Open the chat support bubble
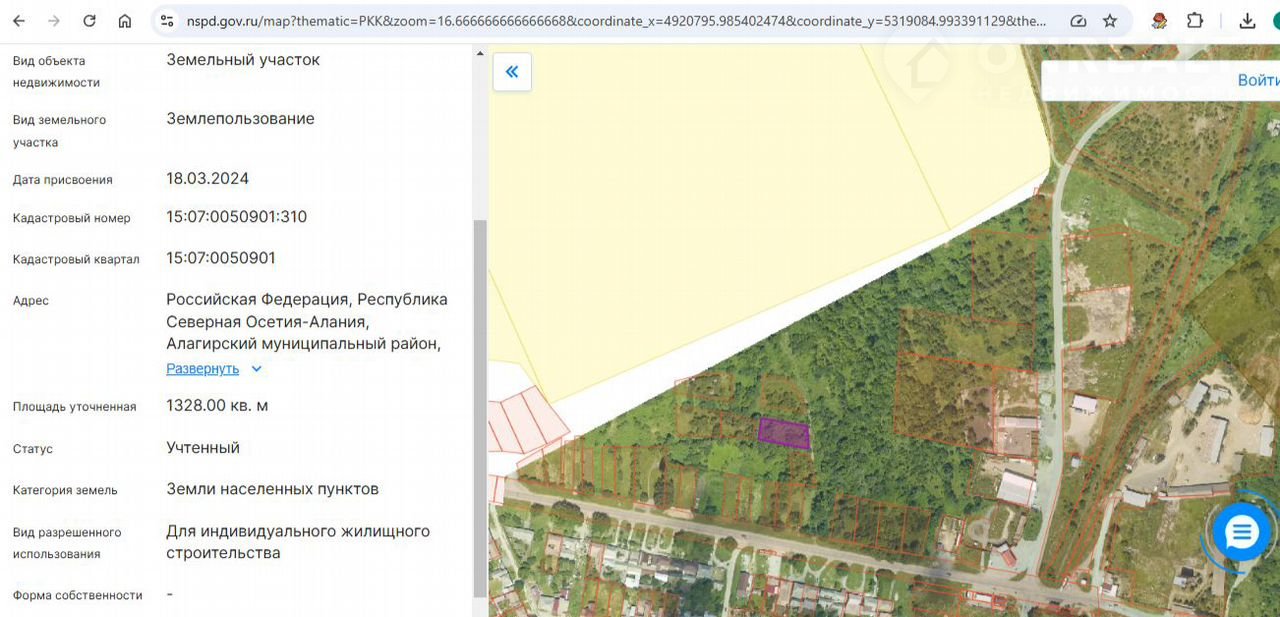 (x=1241, y=532)
